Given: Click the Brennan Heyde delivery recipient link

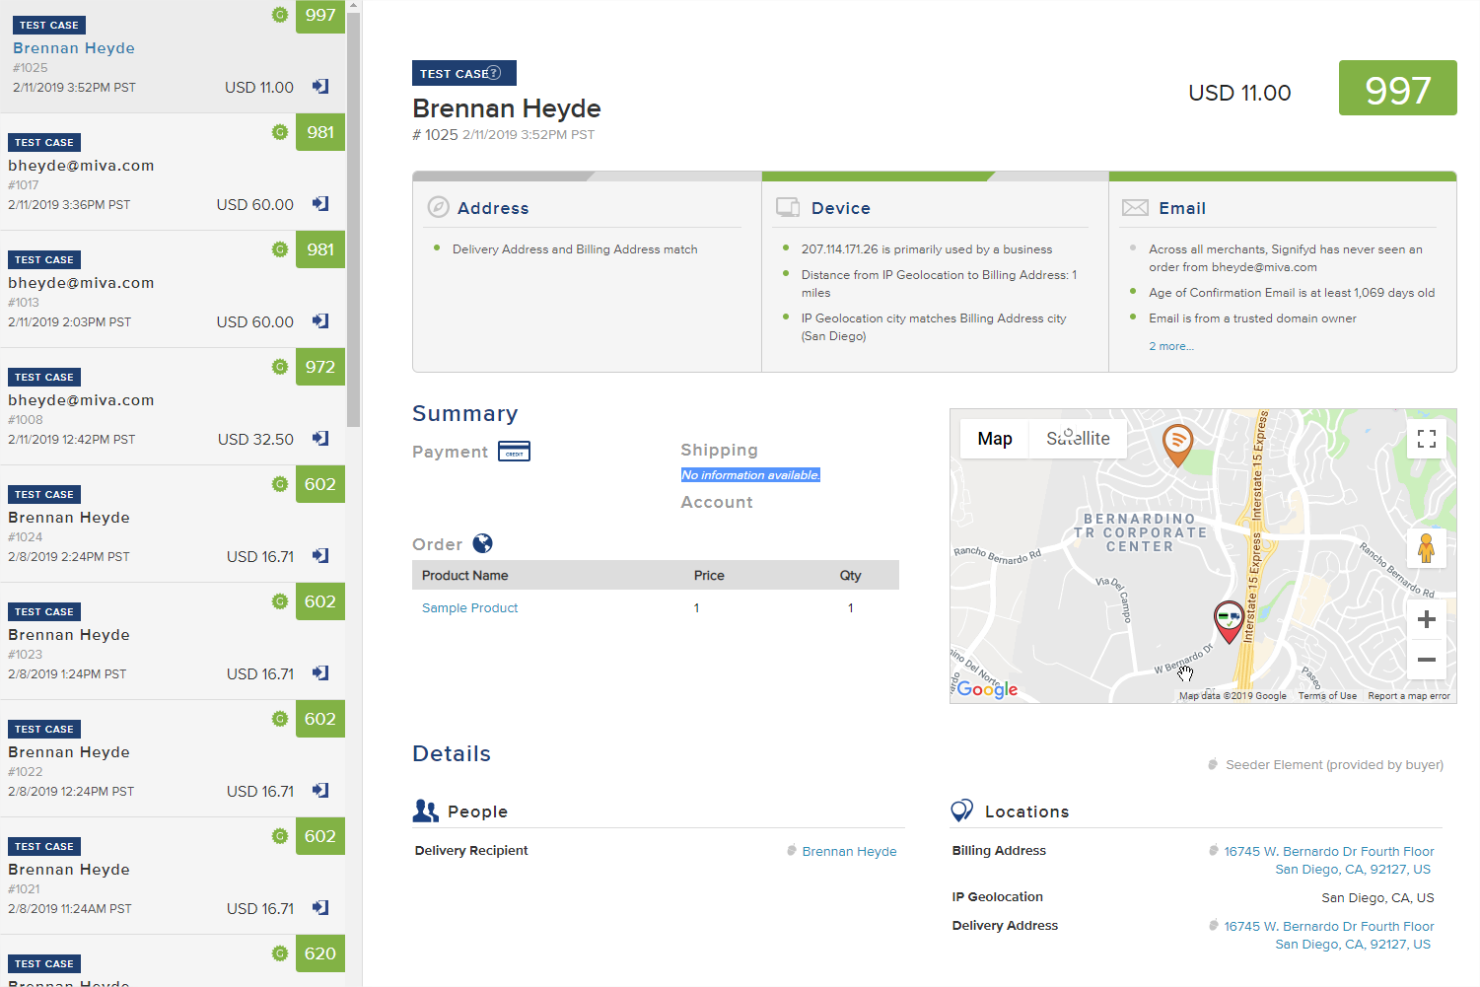Looking at the screenshot, I should point(849,851).
